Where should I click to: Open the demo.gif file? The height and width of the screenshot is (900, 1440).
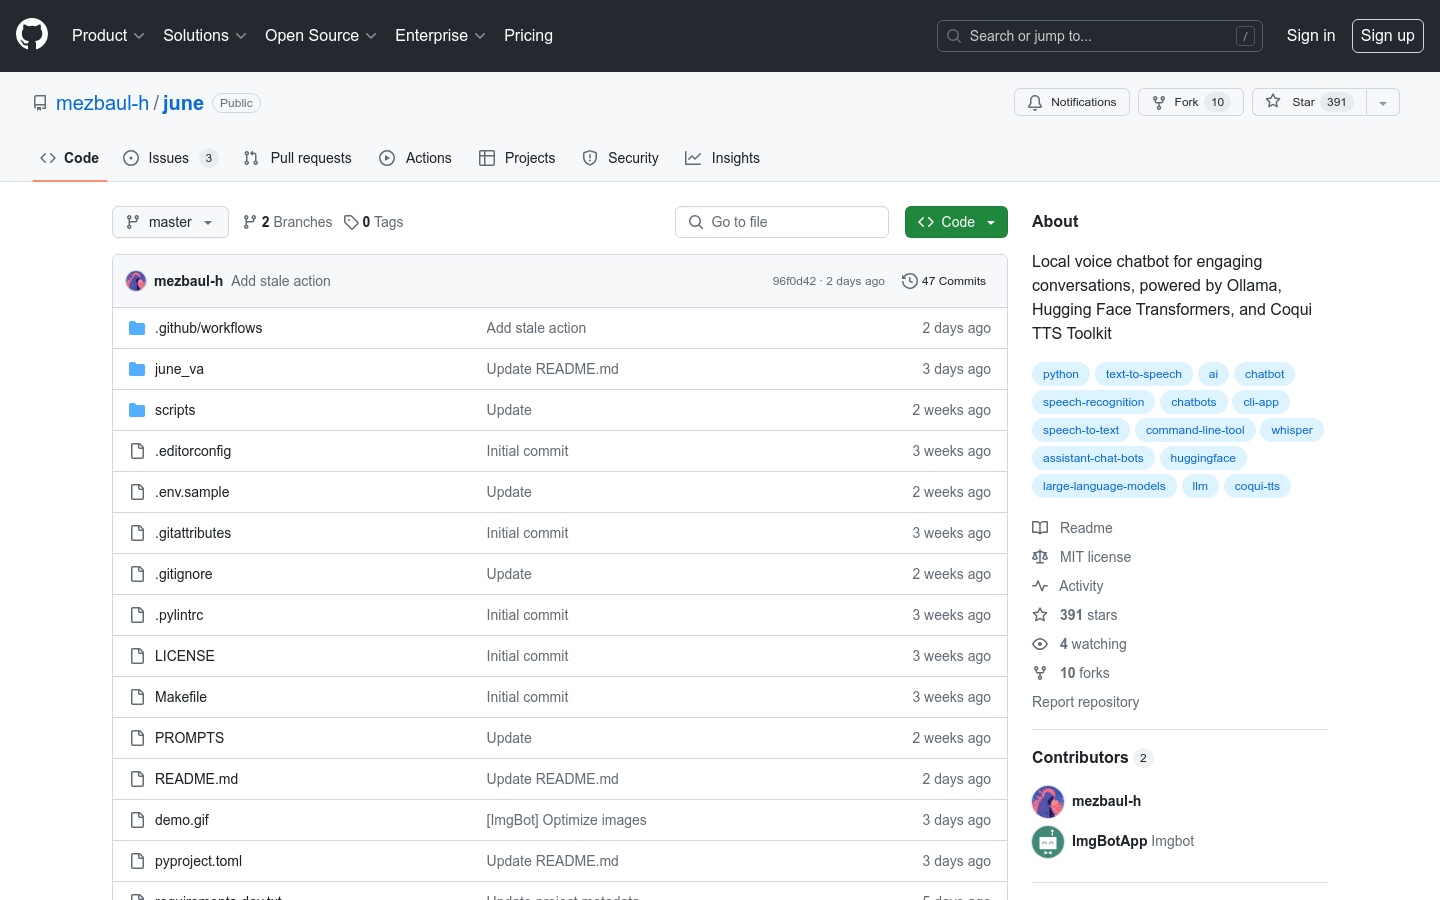pyautogui.click(x=182, y=820)
